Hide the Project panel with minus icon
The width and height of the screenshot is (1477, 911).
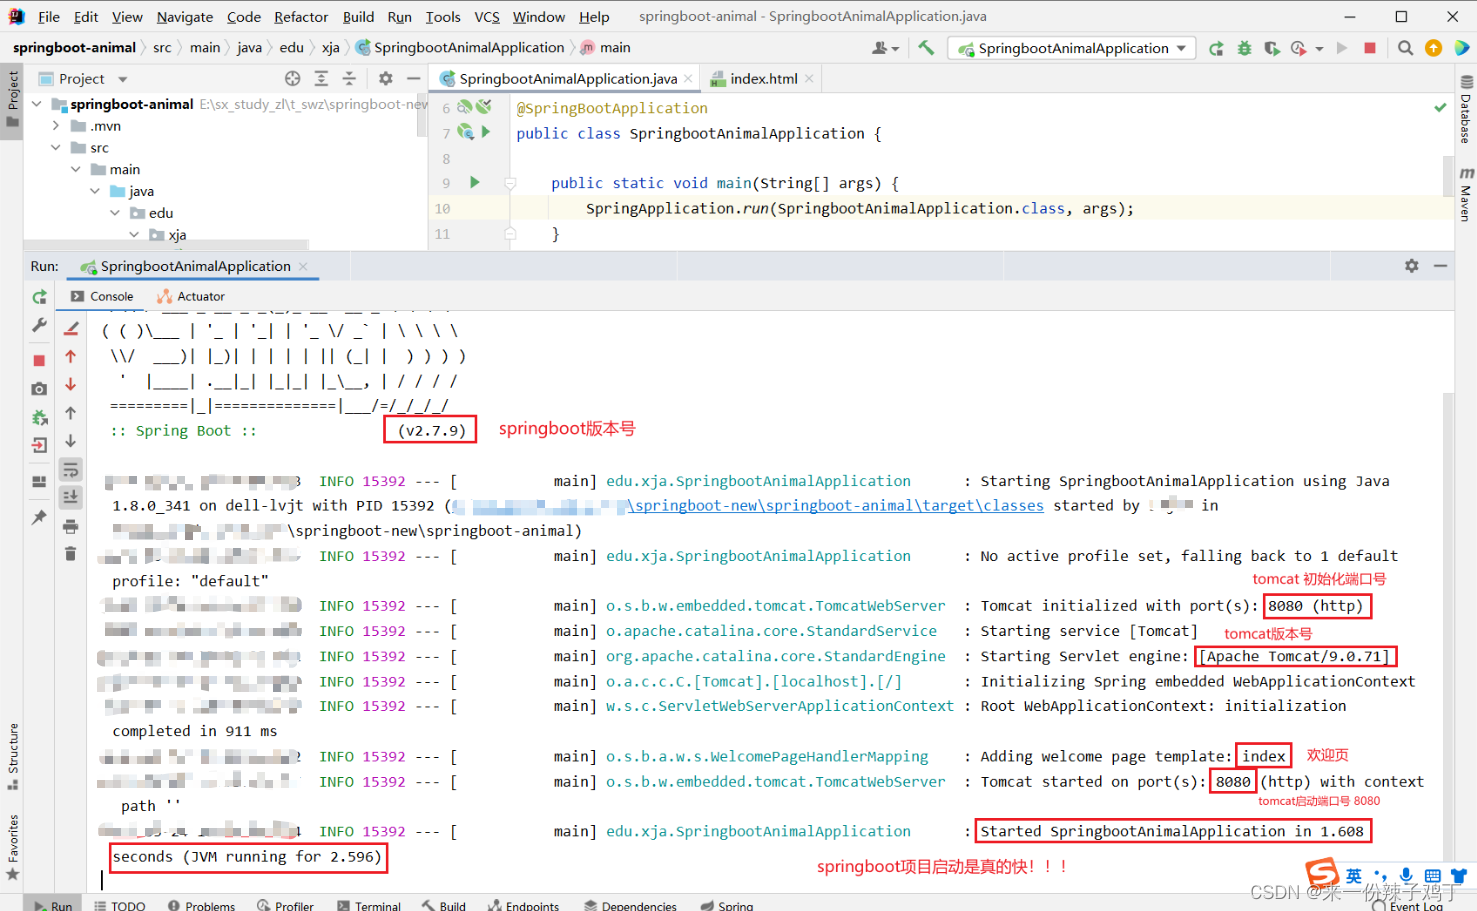(413, 78)
